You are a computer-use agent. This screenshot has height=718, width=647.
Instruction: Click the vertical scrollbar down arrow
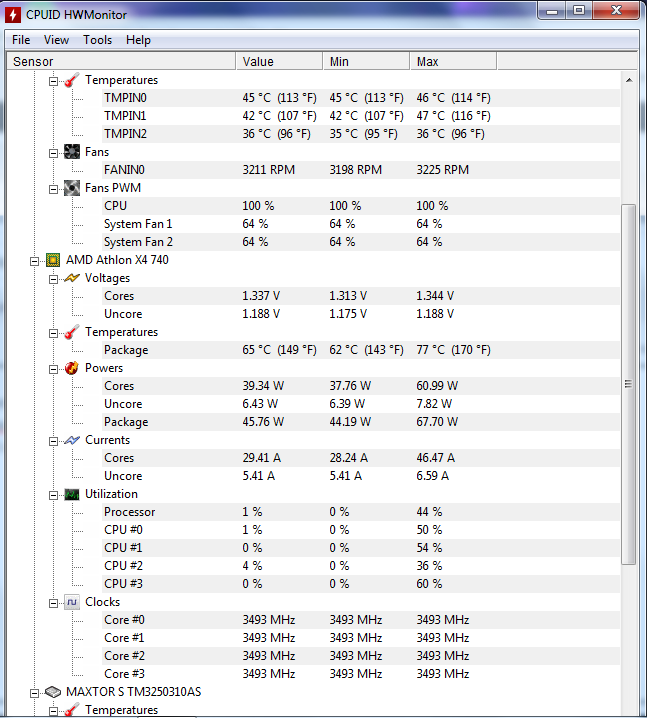(629, 708)
